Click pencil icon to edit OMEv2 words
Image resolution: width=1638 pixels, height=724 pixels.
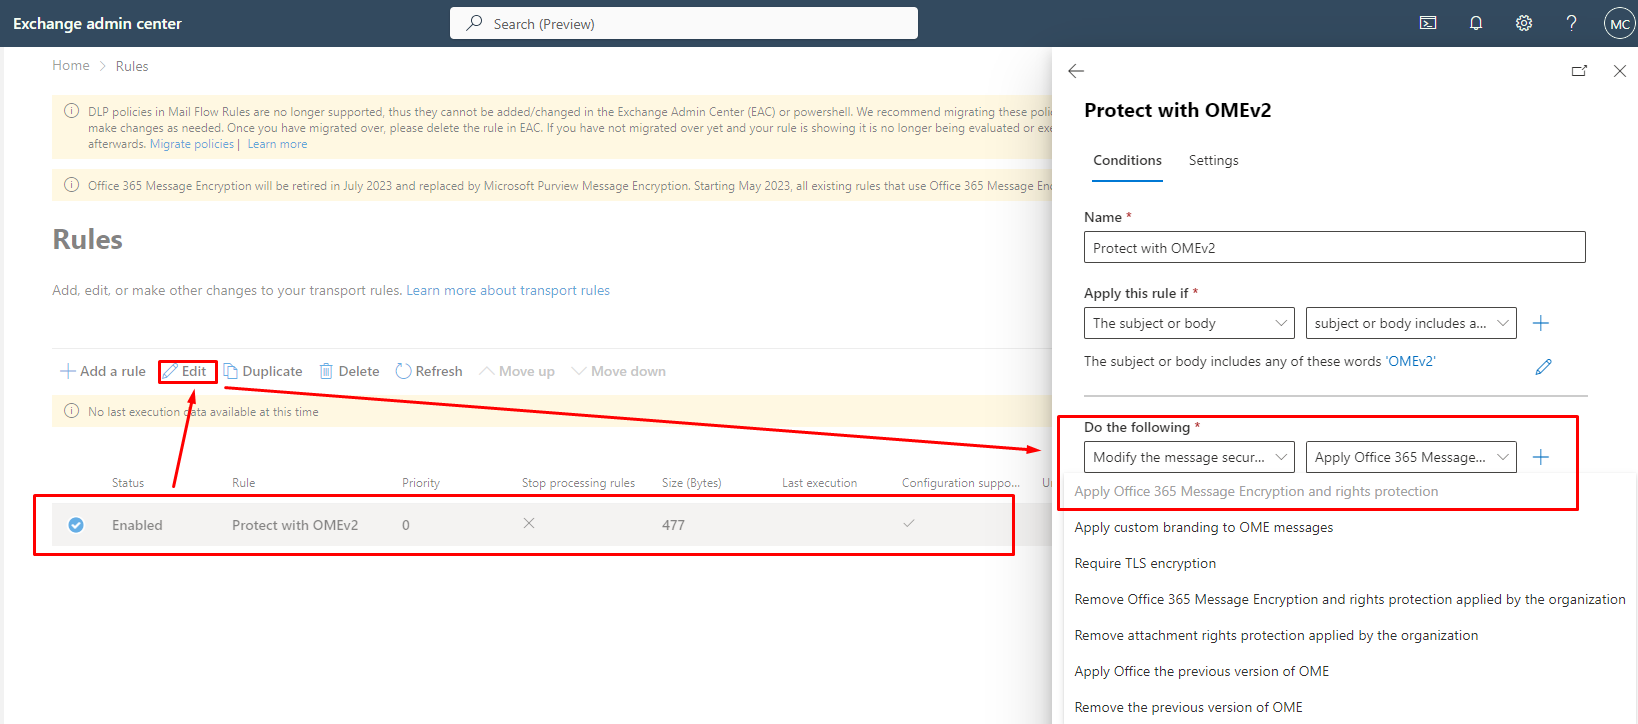click(x=1543, y=367)
